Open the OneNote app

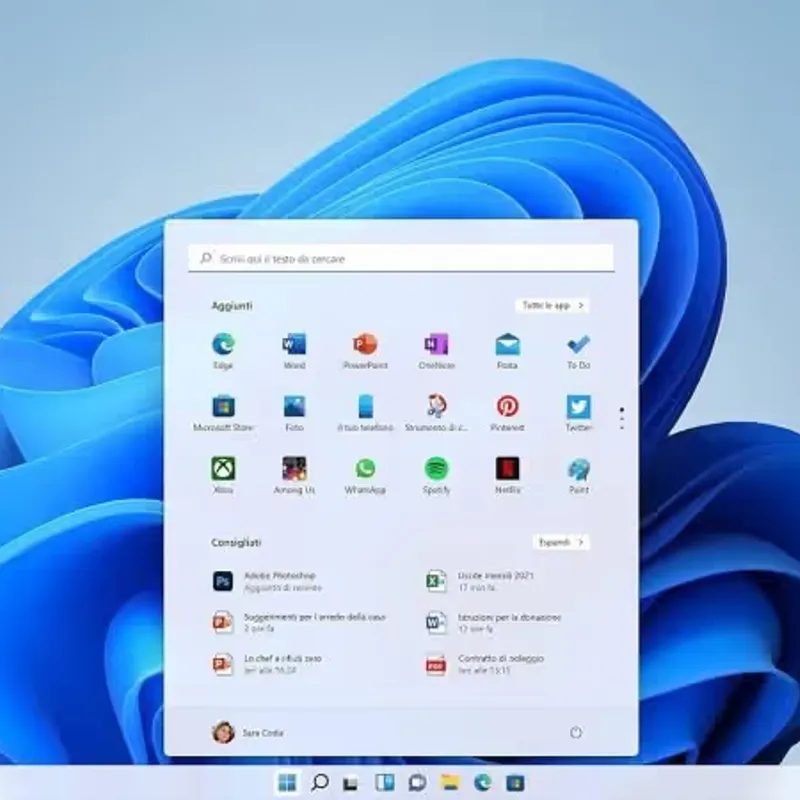[436, 350]
